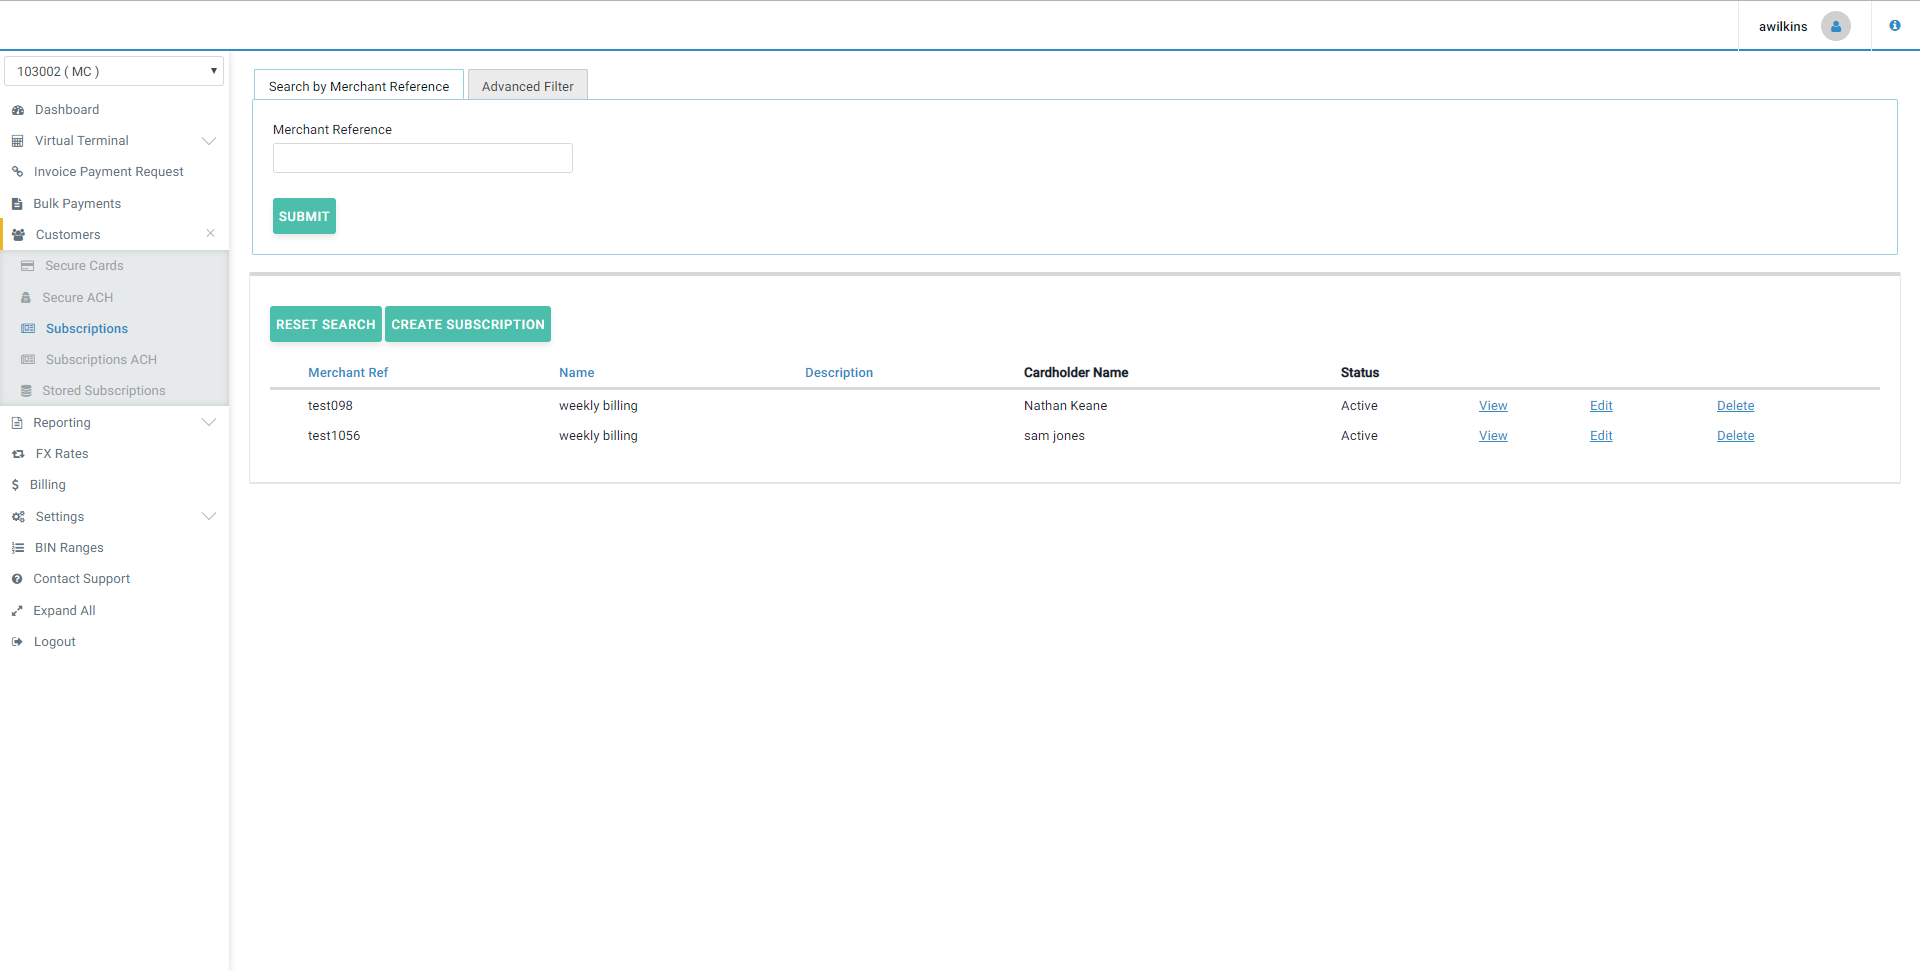This screenshot has height=971, width=1920.
Task: Click the Logout icon in sidebar
Action: pyautogui.click(x=17, y=642)
